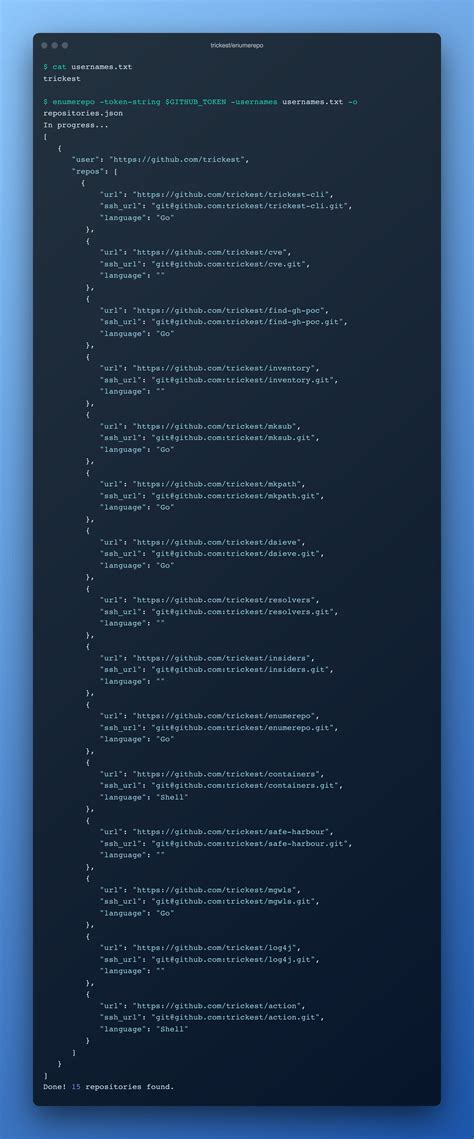
Task: Click the trickest/enumerepo window title
Action: 237,45
